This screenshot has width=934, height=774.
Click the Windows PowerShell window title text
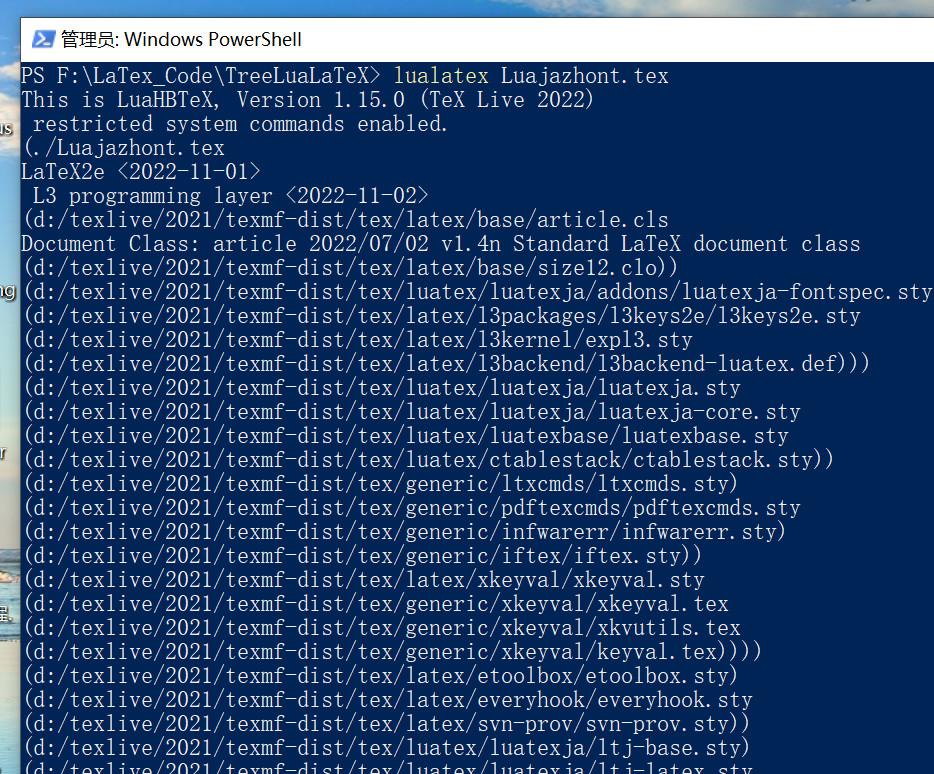181,40
